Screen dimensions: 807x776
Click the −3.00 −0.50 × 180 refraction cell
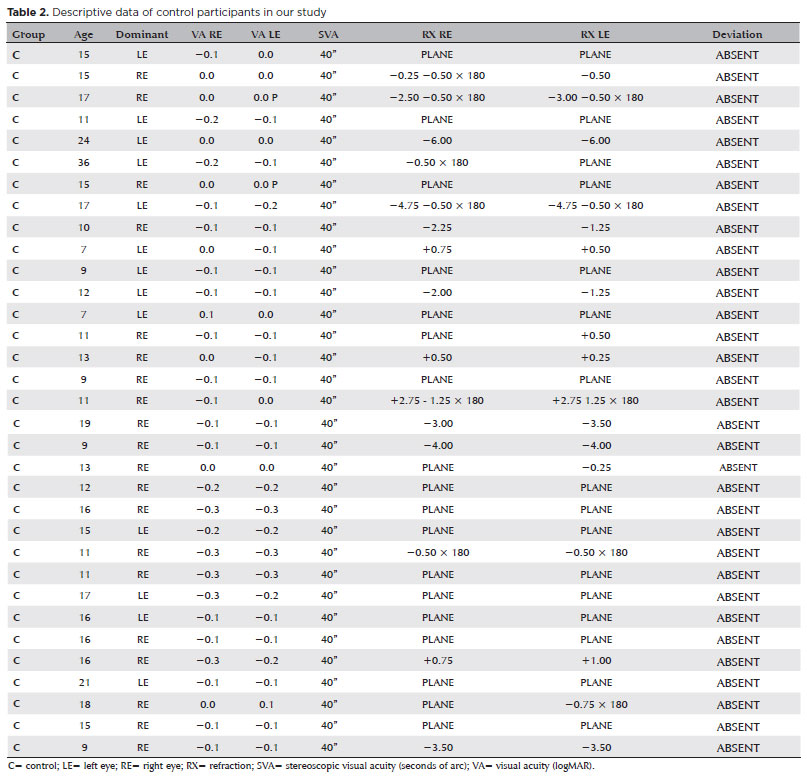(596, 98)
